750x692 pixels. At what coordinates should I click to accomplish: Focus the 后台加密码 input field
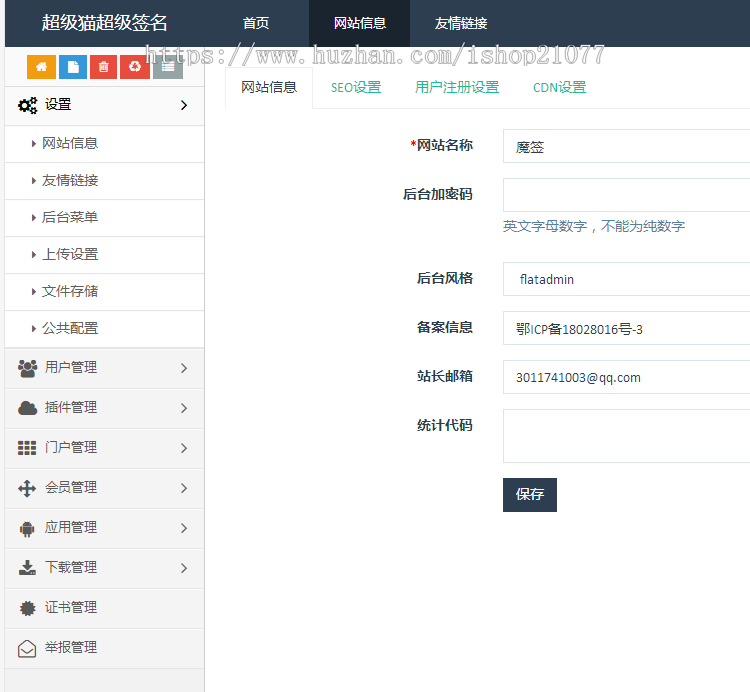pyautogui.click(x=626, y=195)
